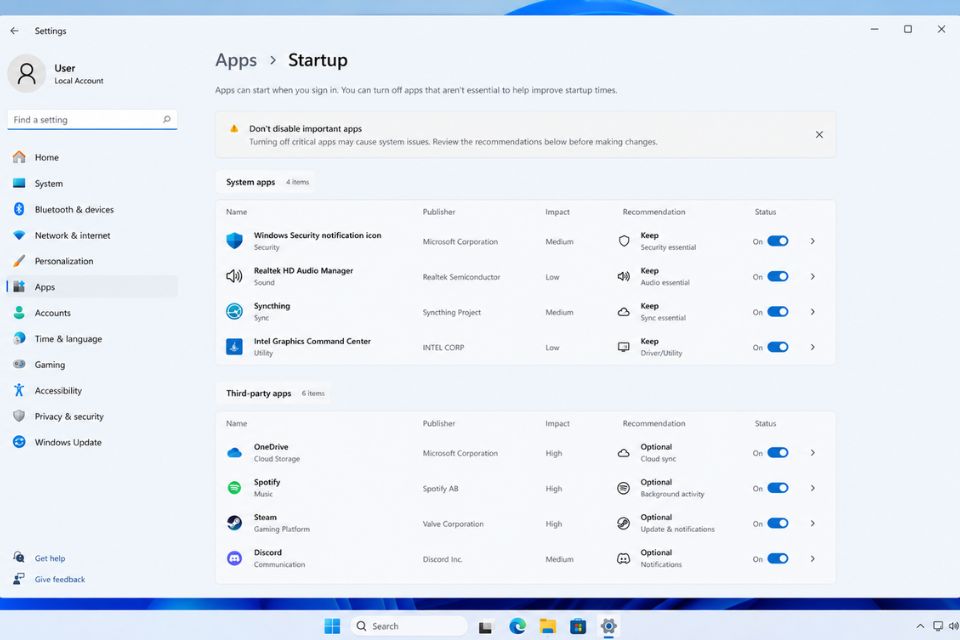
Task: Open tray hidden icons chevron
Action: [920, 626]
